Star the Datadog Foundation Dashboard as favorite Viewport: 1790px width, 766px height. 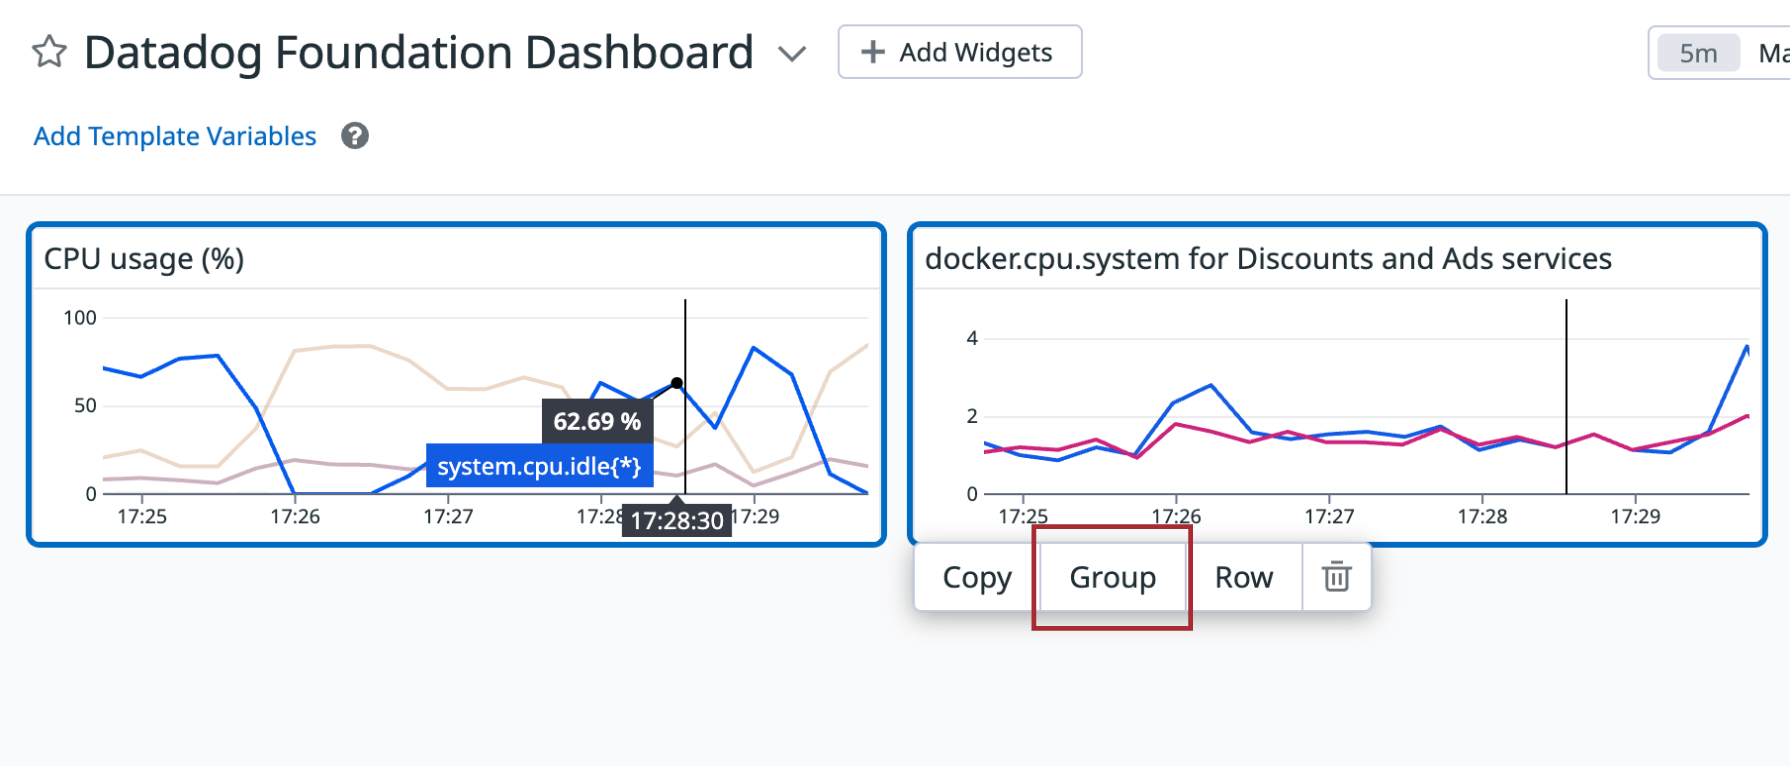point(49,52)
